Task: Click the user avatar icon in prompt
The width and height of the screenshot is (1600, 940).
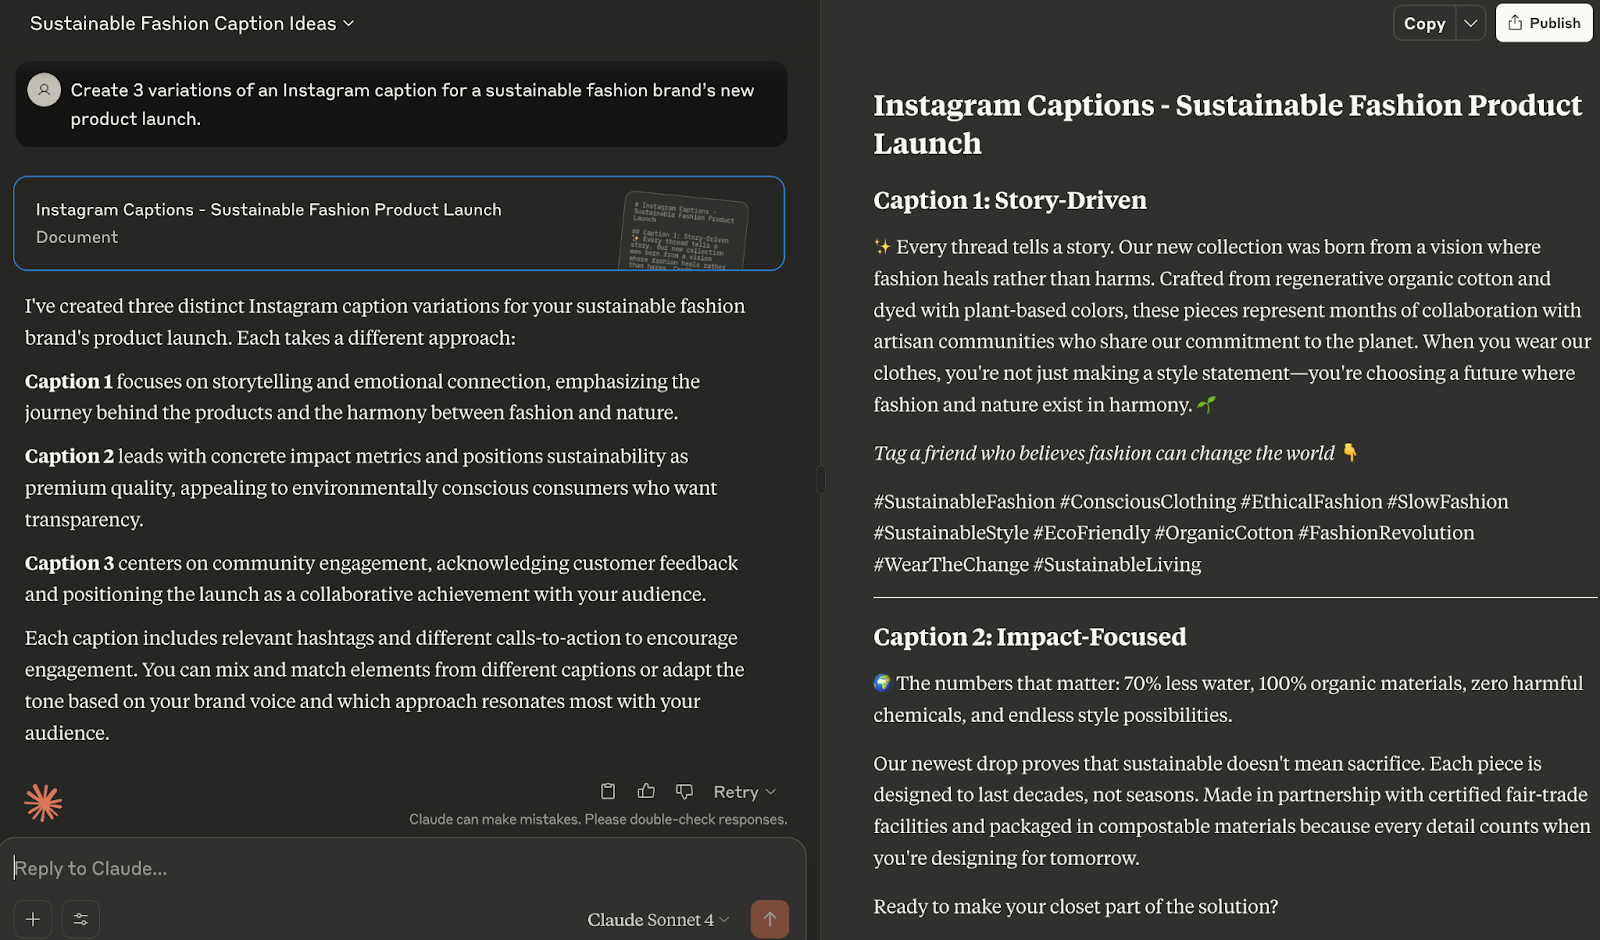Action: [44, 90]
